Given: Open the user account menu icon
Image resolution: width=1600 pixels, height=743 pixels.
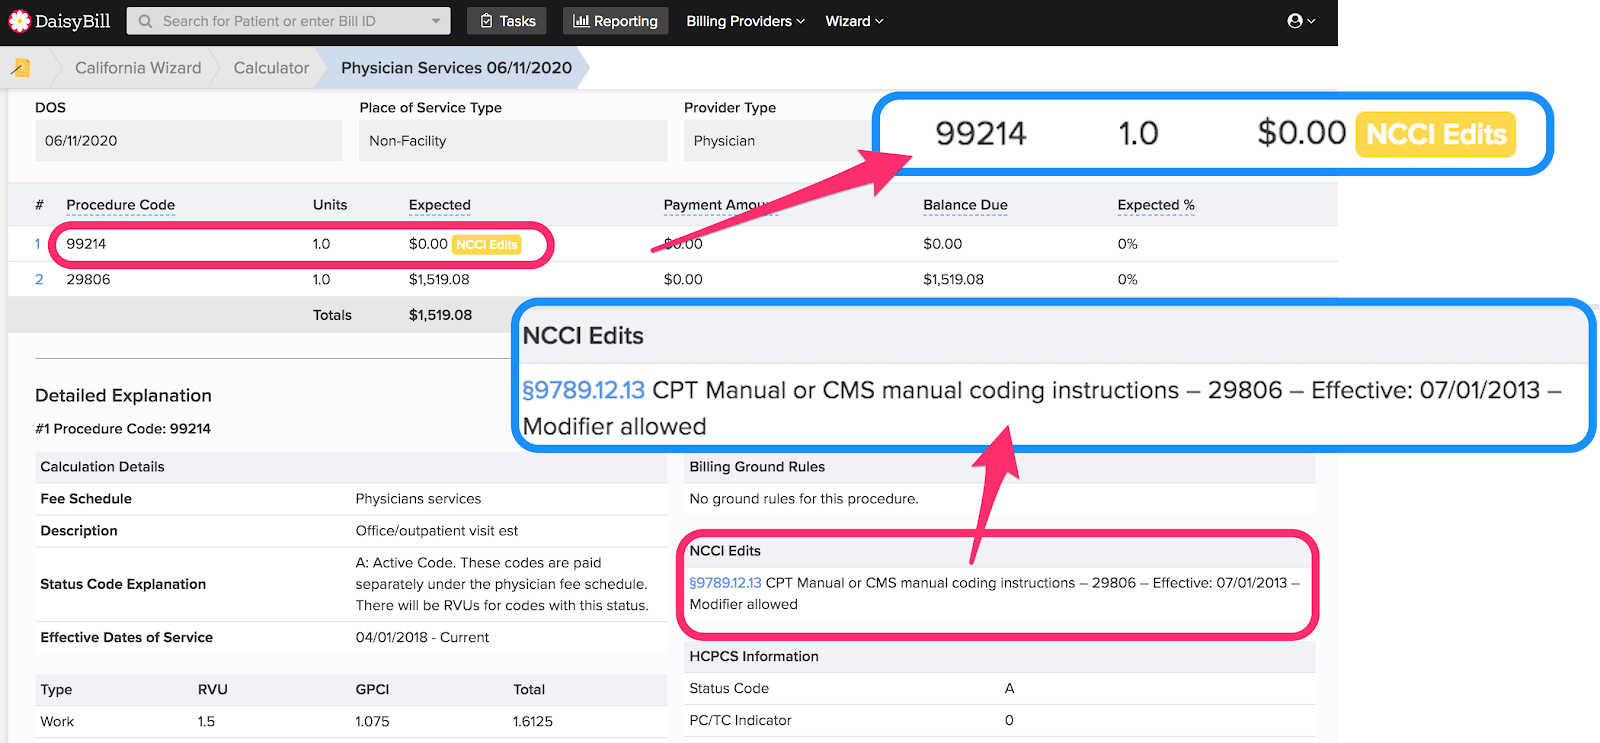Looking at the screenshot, I should pyautogui.click(x=1301, y=21).
